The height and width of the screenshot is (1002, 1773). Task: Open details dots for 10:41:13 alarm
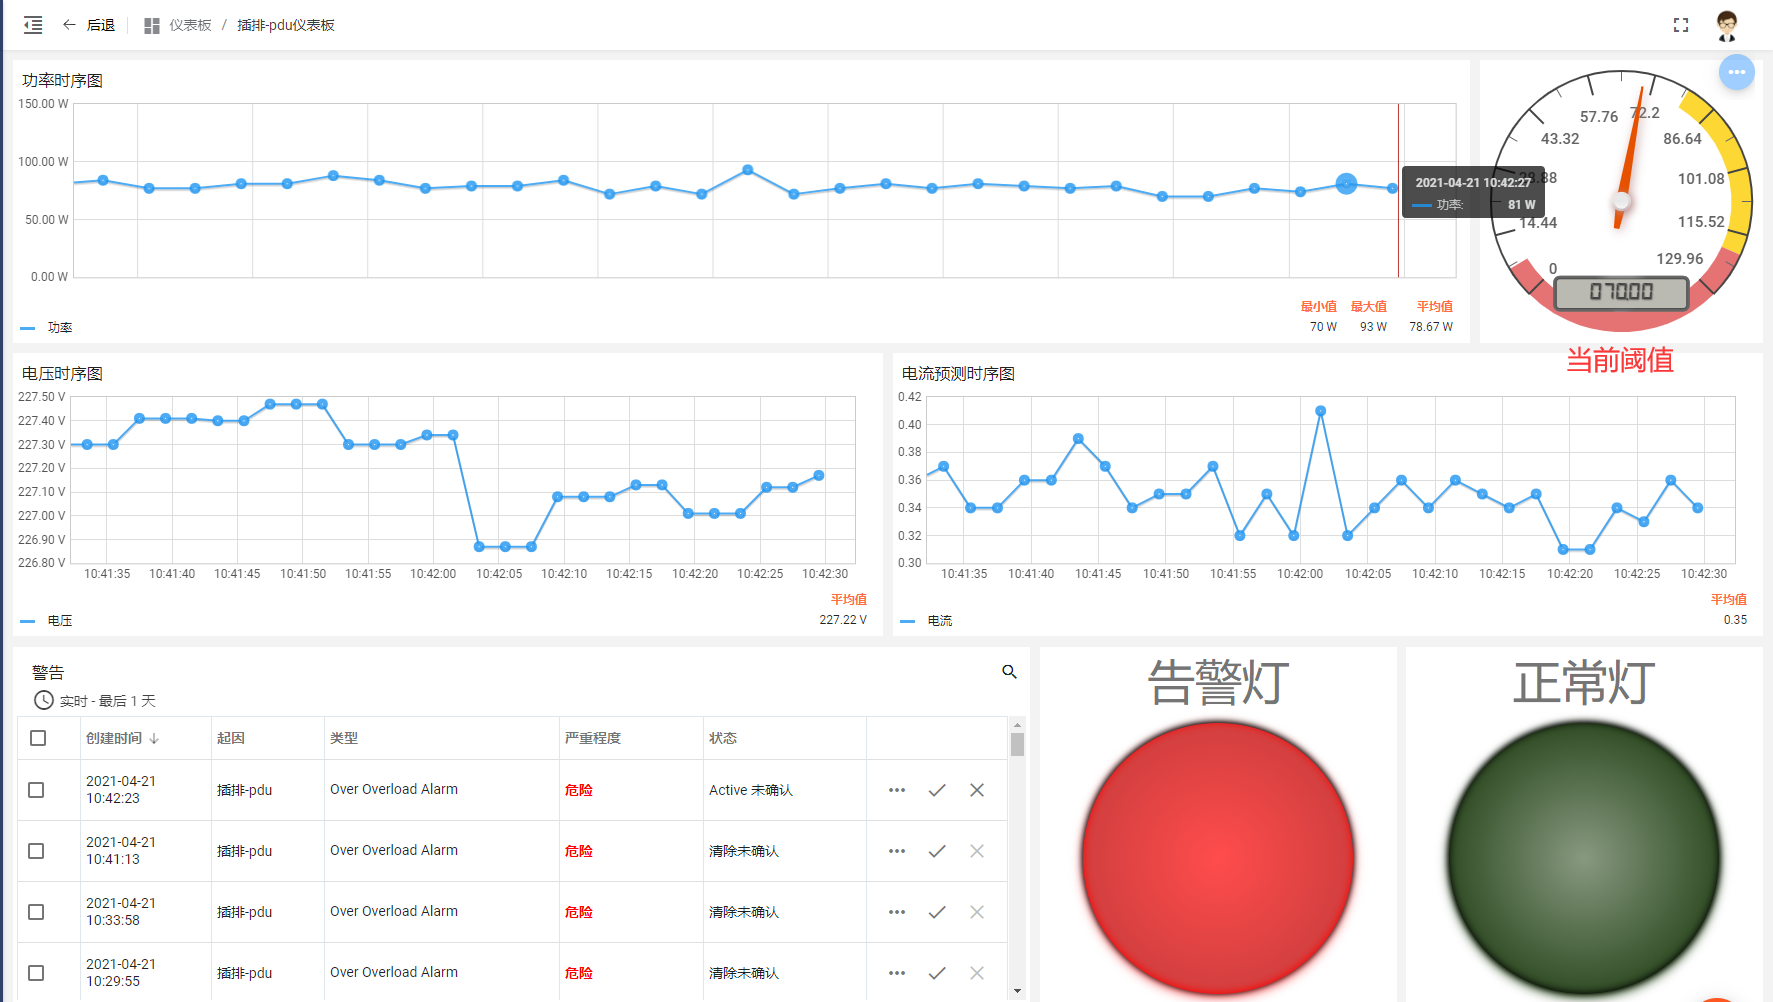point(897,851)
